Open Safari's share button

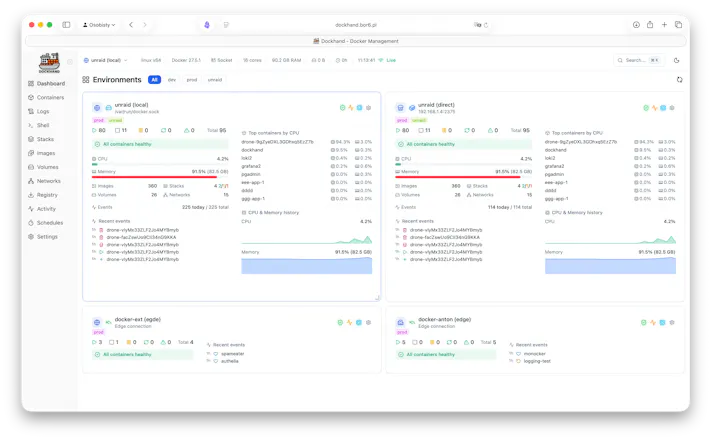pos(650,25)
